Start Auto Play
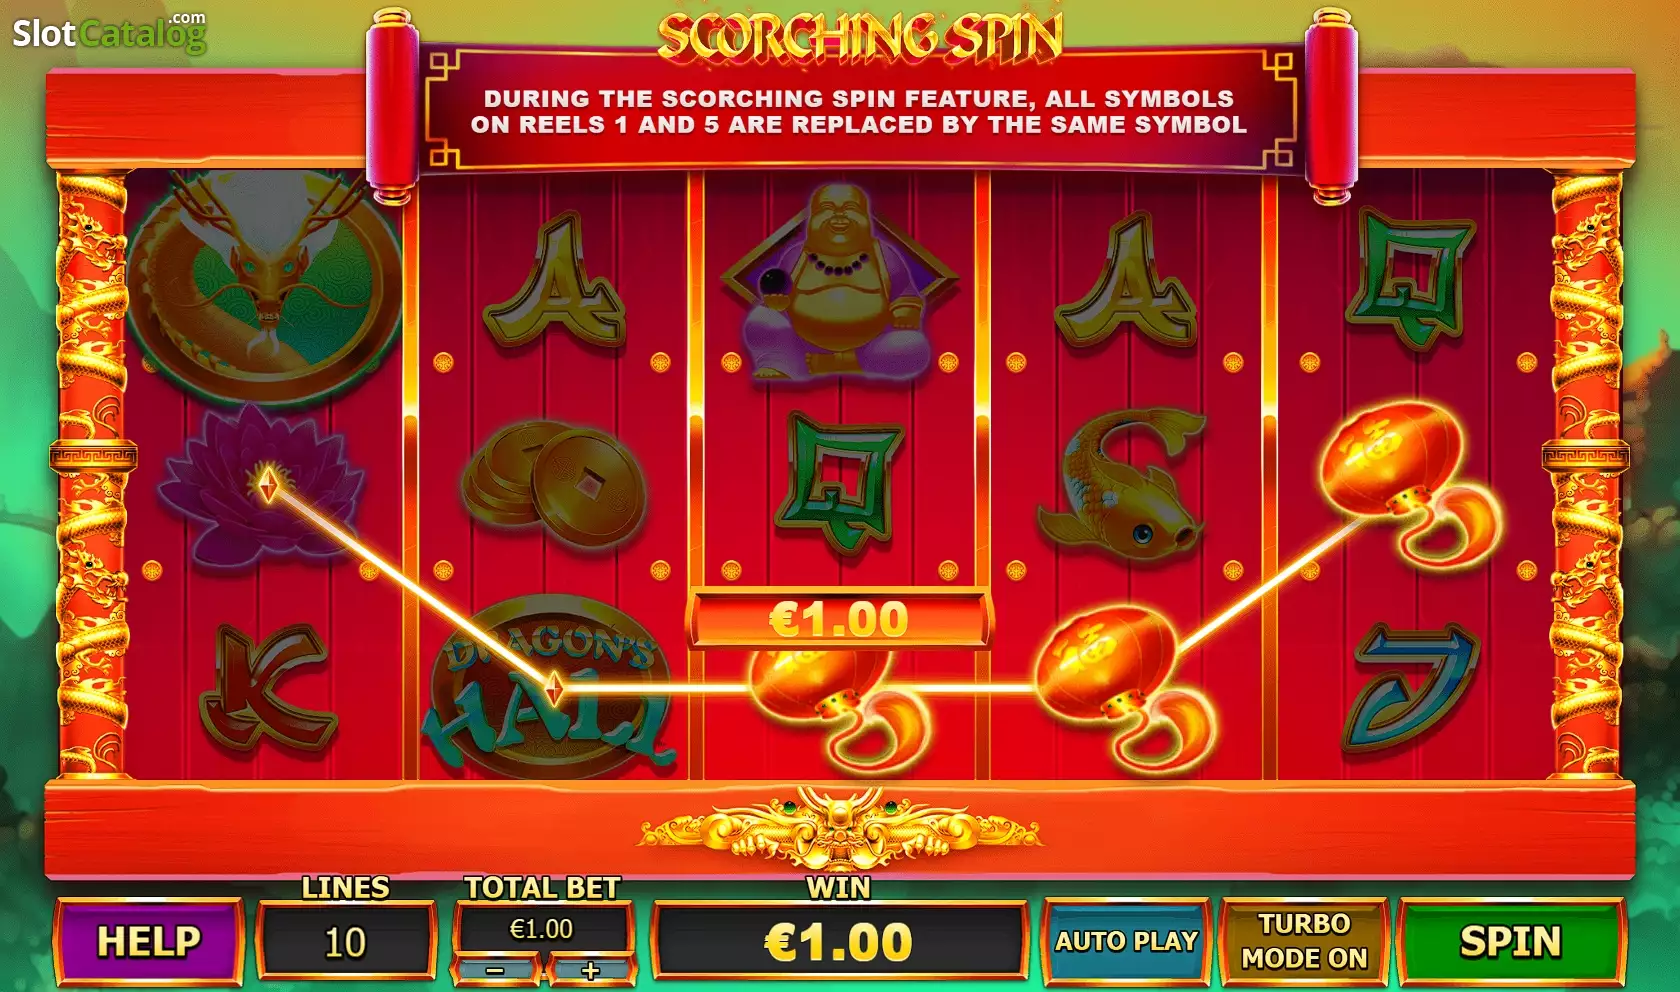 pos(1126,941)
